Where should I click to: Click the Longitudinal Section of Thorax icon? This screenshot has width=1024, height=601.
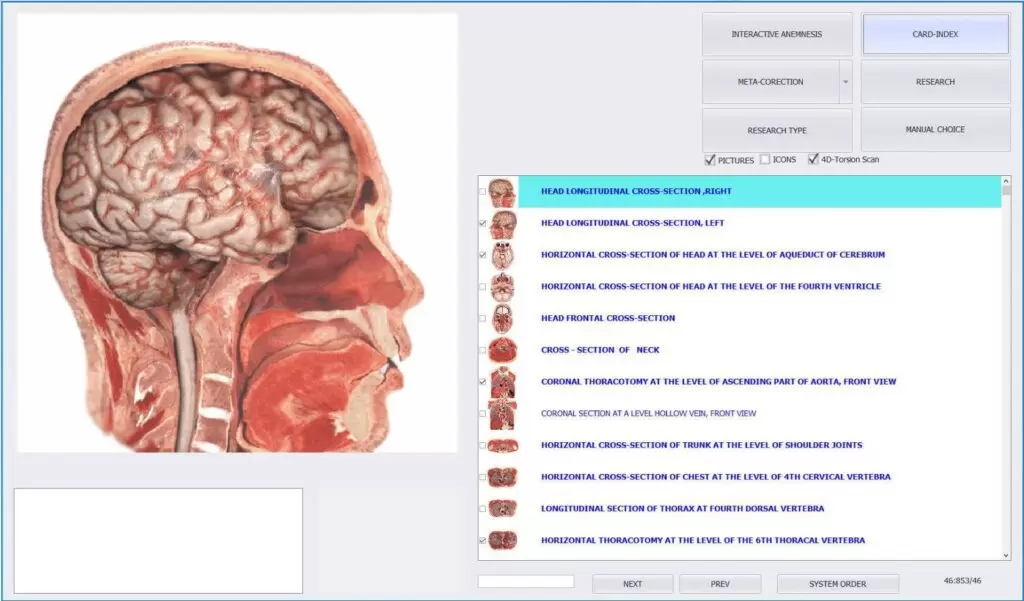point(502,508)
